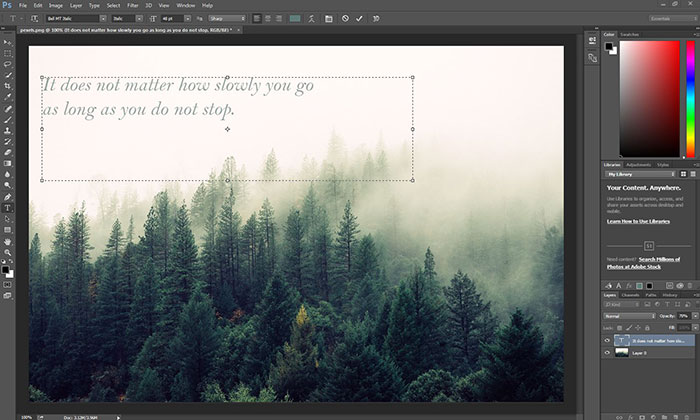Select the Crop tool
This screenshot has height=420, width=700.
point(8,86)
